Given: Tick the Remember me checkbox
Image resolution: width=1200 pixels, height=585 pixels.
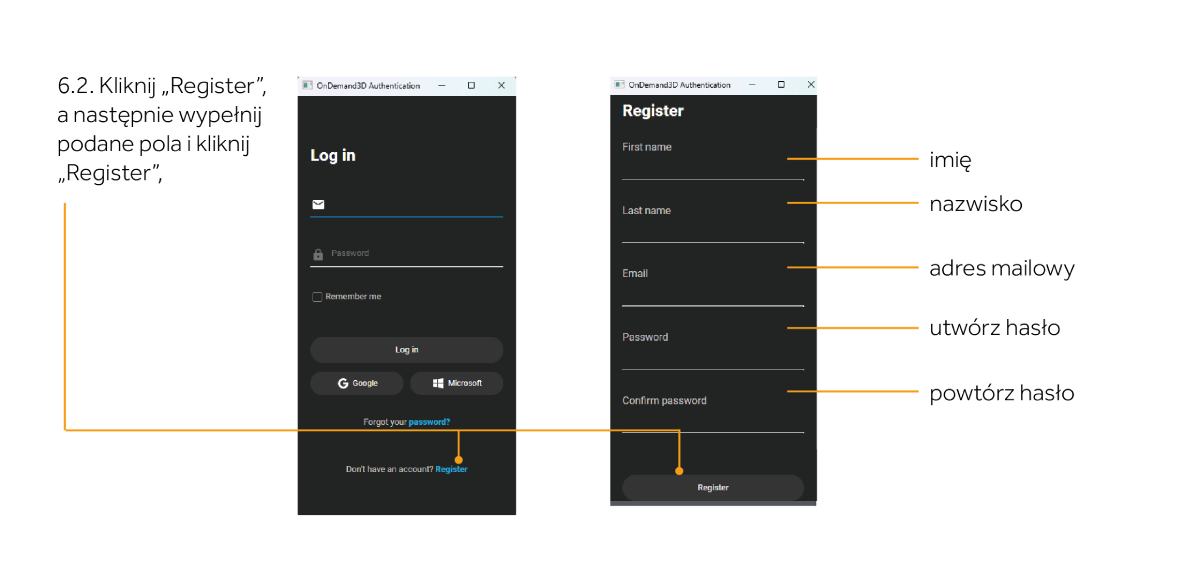Looking at the screenshot, I should tap(317, 297).
